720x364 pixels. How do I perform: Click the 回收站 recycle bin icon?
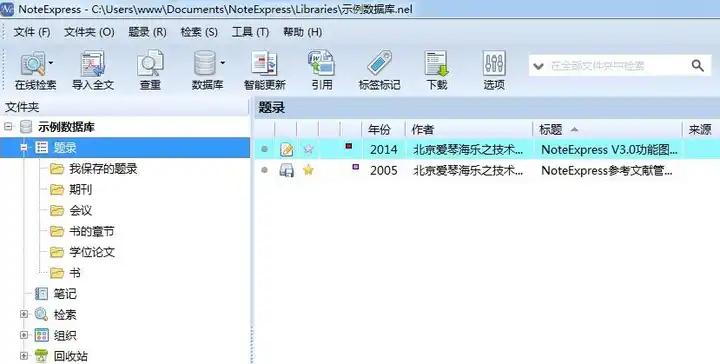pos(41,356)
